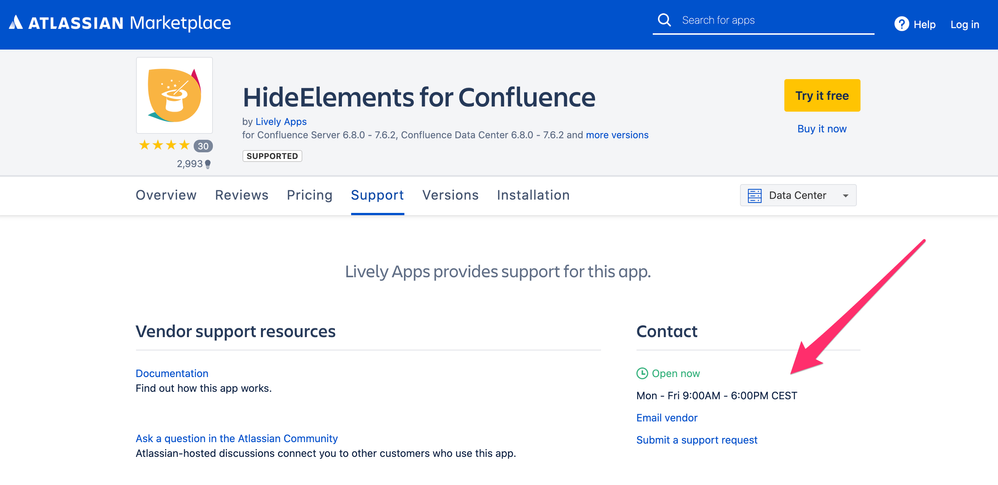Click the 30 reviews count badge
Viewport: 998px width, 485px height.
click(203, 146)
